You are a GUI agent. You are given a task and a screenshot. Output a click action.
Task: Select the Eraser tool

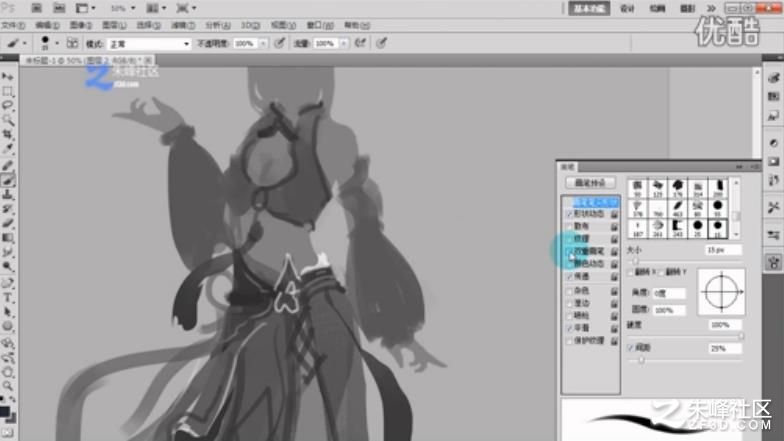(x=8, y=224)
